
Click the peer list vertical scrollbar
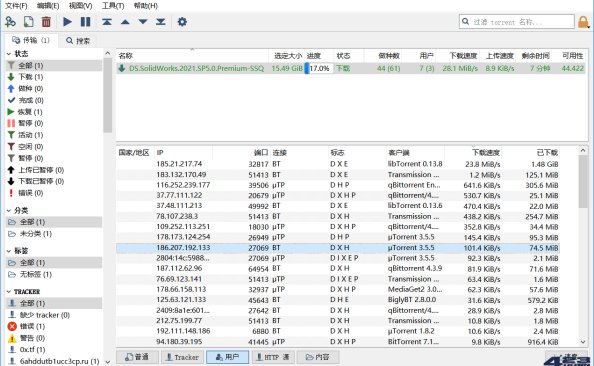click(583, 246)
